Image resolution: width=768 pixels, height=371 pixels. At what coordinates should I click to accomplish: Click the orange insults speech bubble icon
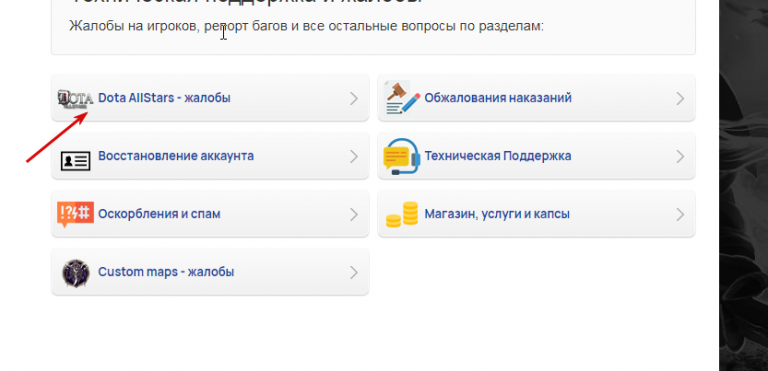75,214
